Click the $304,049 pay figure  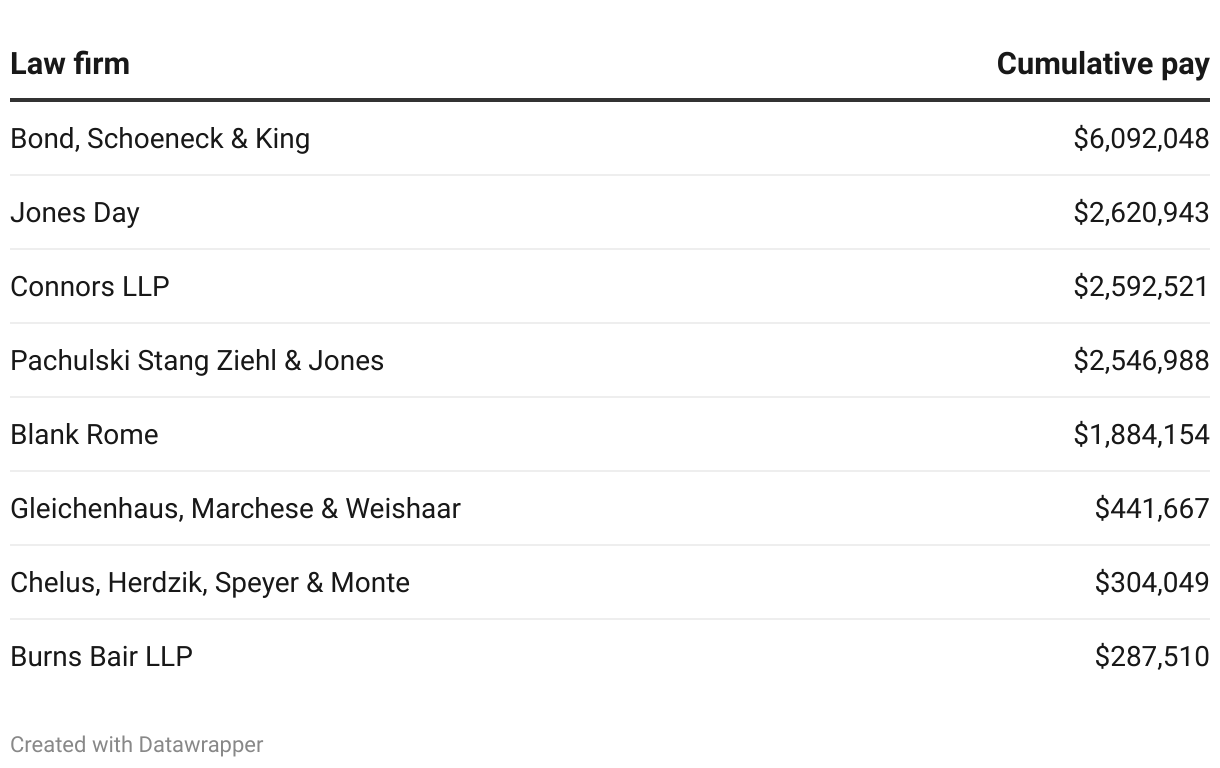click(1152, 582)
